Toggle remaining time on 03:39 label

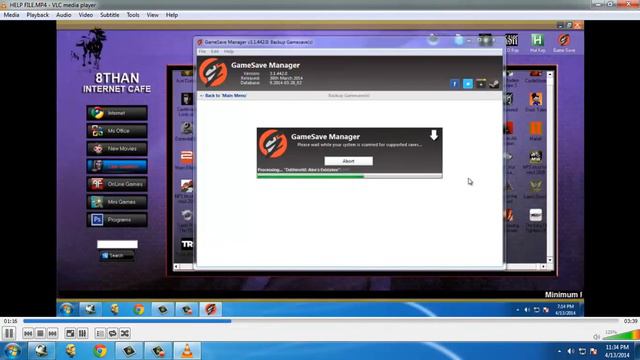click(631, 321)
